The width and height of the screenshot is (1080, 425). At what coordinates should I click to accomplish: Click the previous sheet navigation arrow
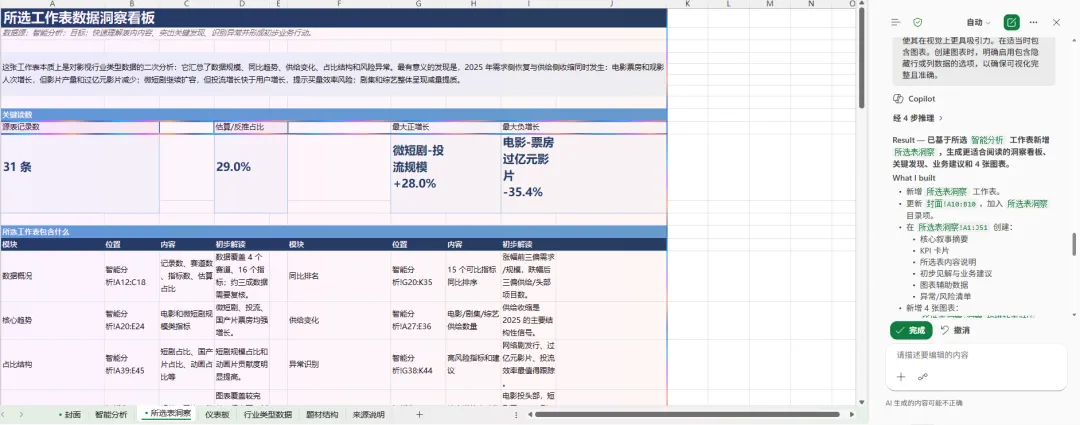pyautogui.click(x=3, y=415)
